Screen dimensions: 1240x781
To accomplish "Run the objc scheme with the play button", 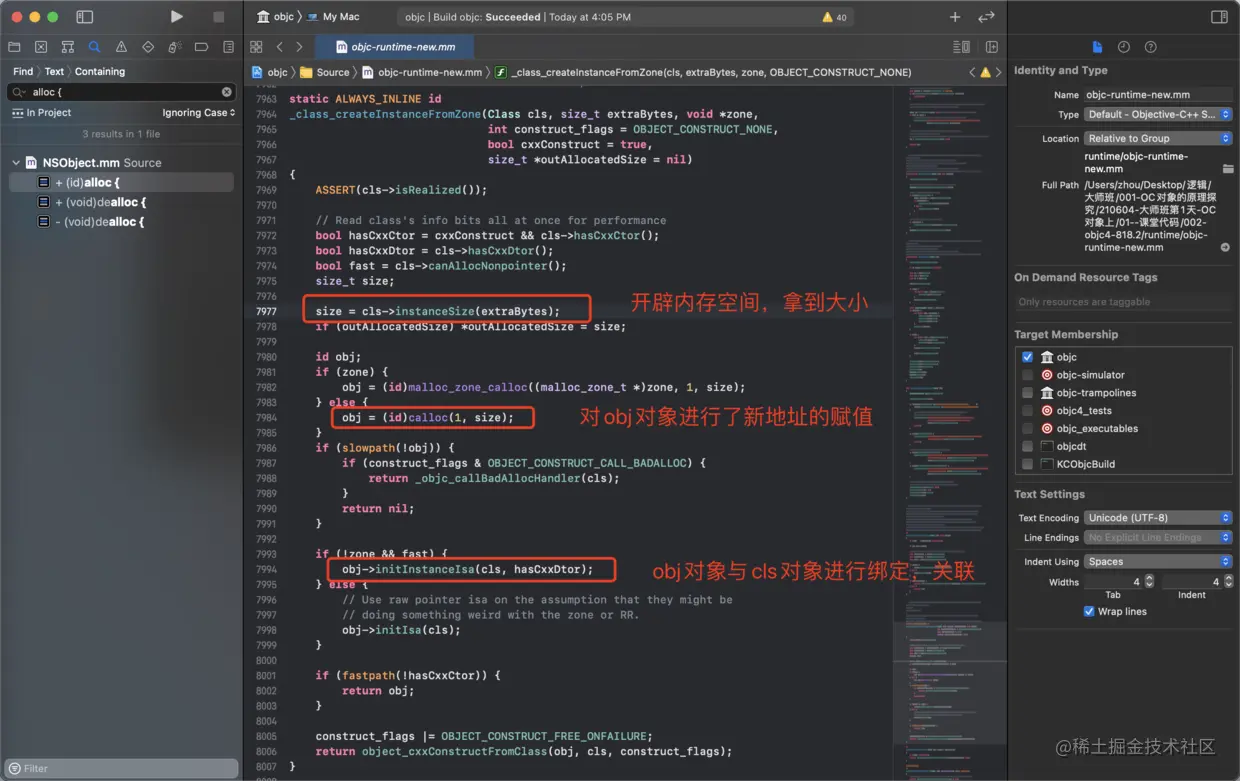I will 176,16.
